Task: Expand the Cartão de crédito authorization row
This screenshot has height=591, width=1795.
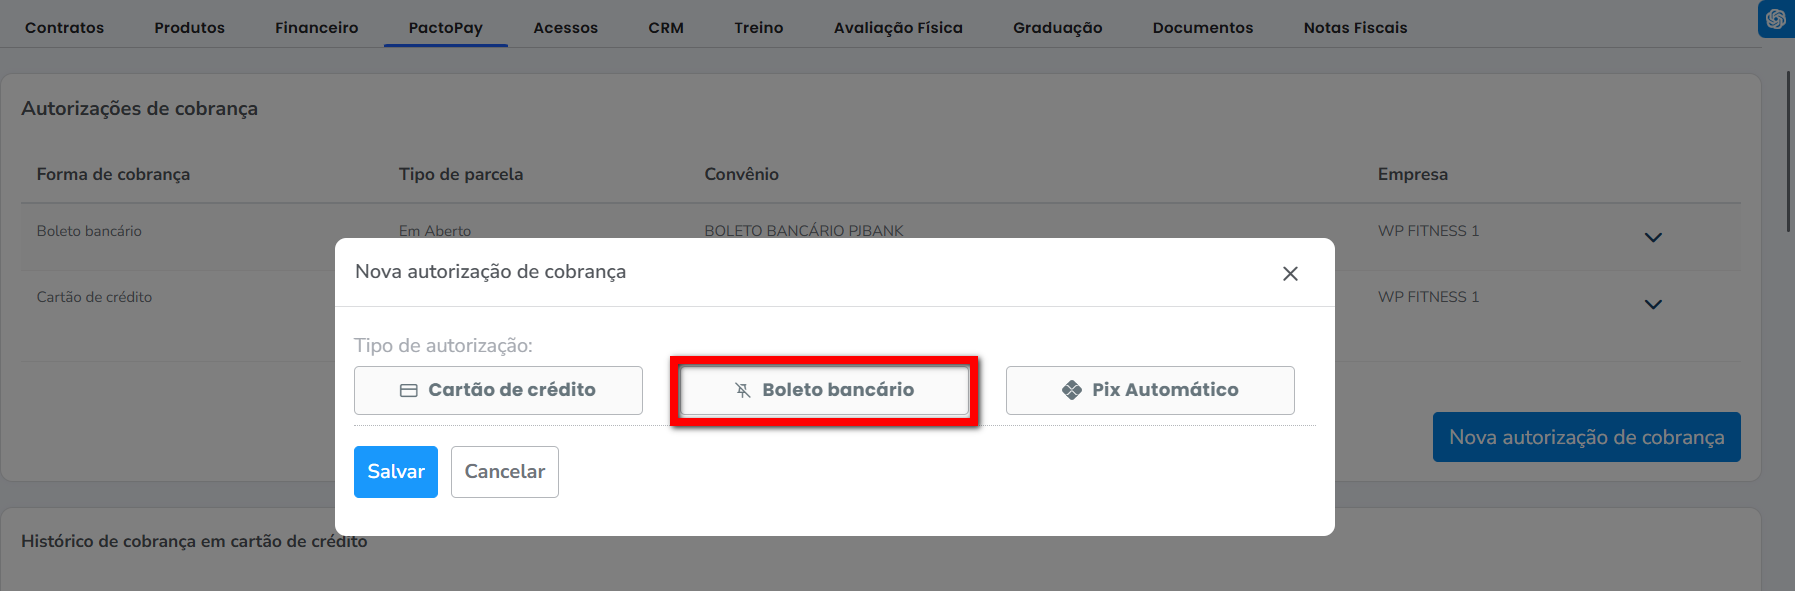Action: click(1653, 304)
